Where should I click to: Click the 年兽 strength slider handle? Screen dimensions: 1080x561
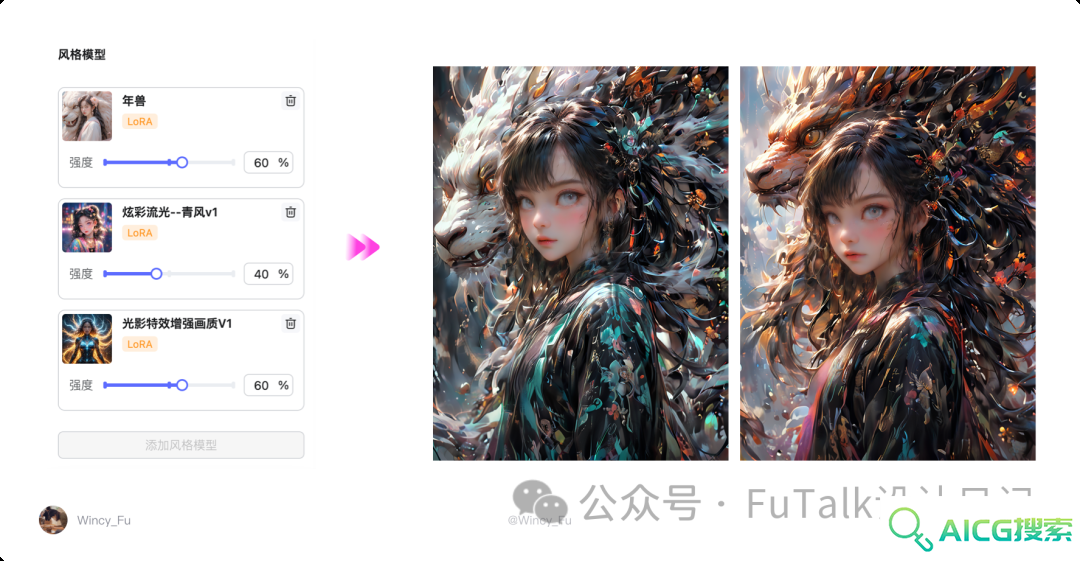coord(182,163)
